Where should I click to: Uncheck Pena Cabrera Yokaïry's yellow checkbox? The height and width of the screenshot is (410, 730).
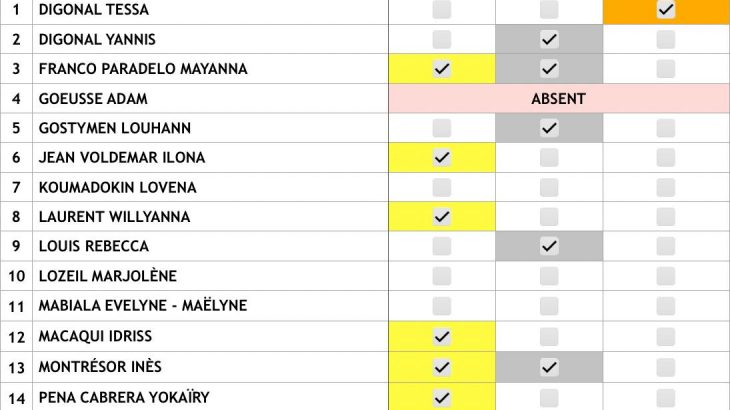(442, 398)
